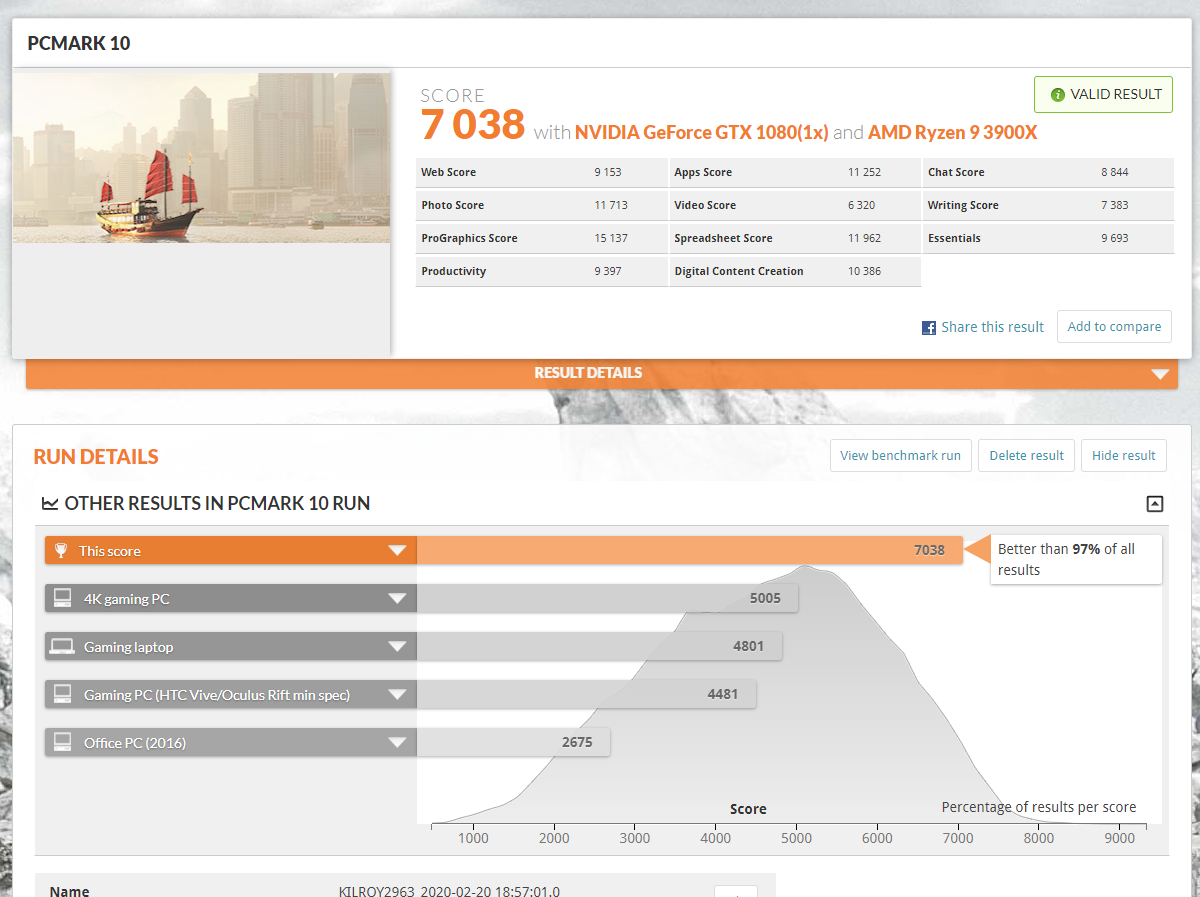Expand the Result Details bar arrow

coord(1159,374)
